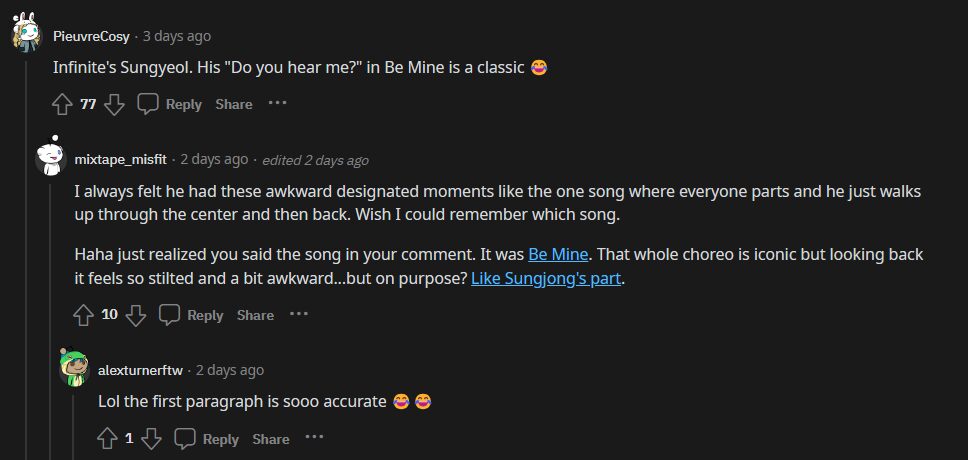Reply to PieuvreCosy's comment
This screenshot has height=460, width=968.
[x=170, y=104]
